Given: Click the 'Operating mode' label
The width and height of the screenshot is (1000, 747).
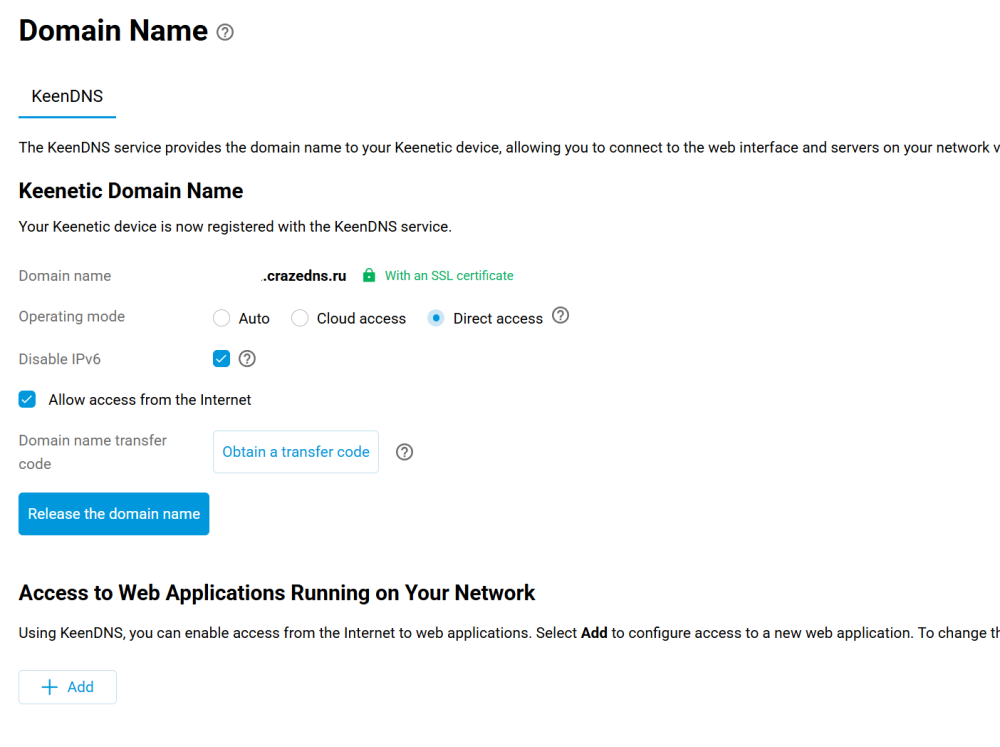Looking at the screenshot, I should (x=71, y=317).
